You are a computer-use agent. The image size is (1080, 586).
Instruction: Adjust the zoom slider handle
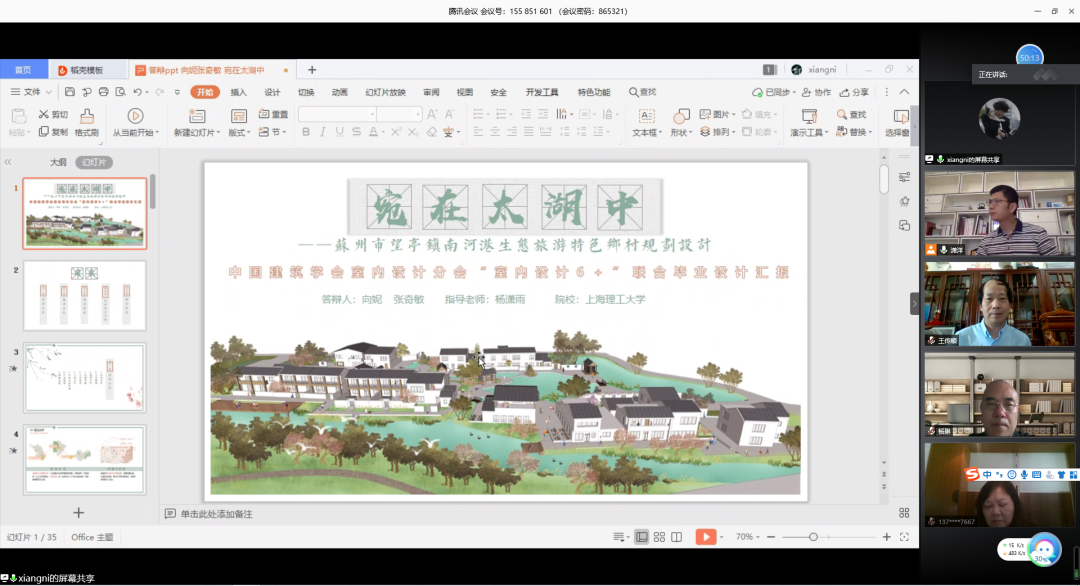813,537
